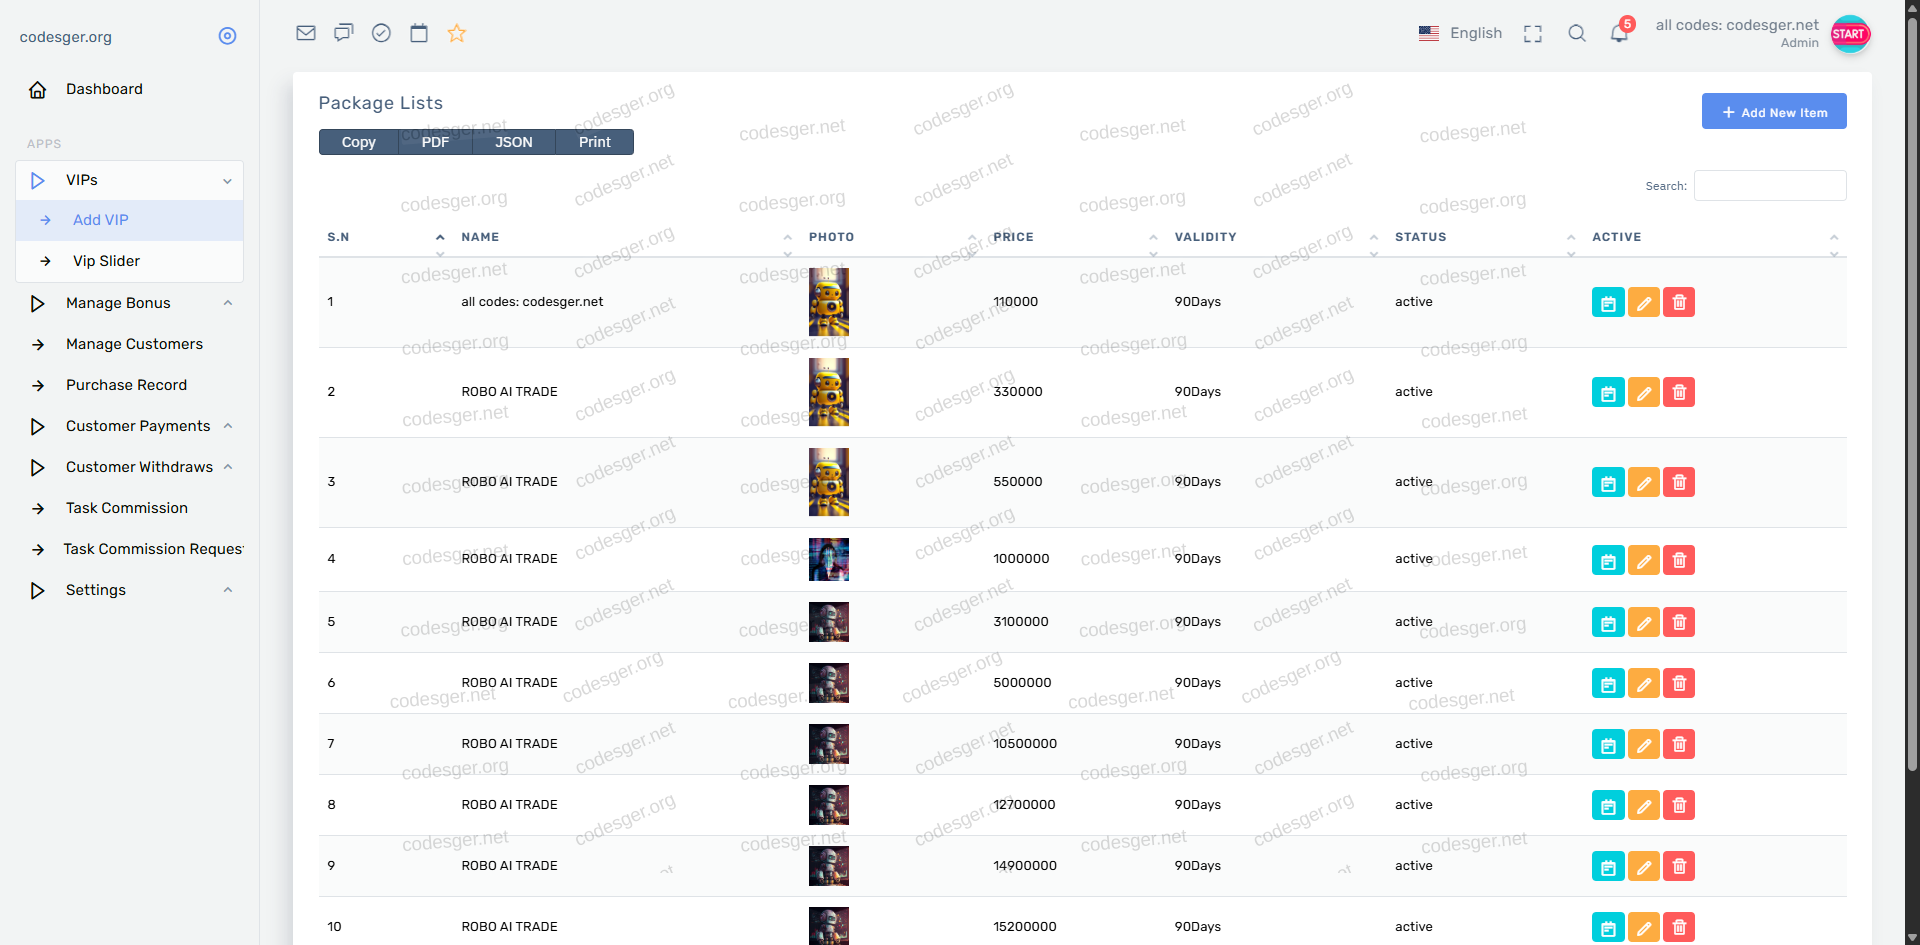Delete the package priced 1000000
This screenshot has width=1920, height=945.
coord(1679,560)
